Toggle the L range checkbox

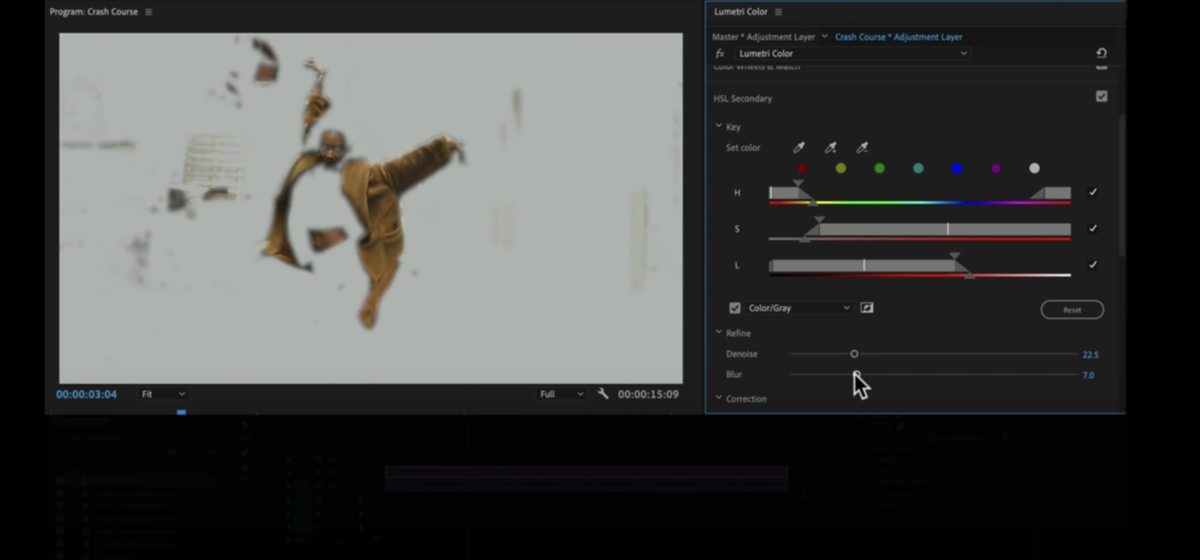point(1093,265)
